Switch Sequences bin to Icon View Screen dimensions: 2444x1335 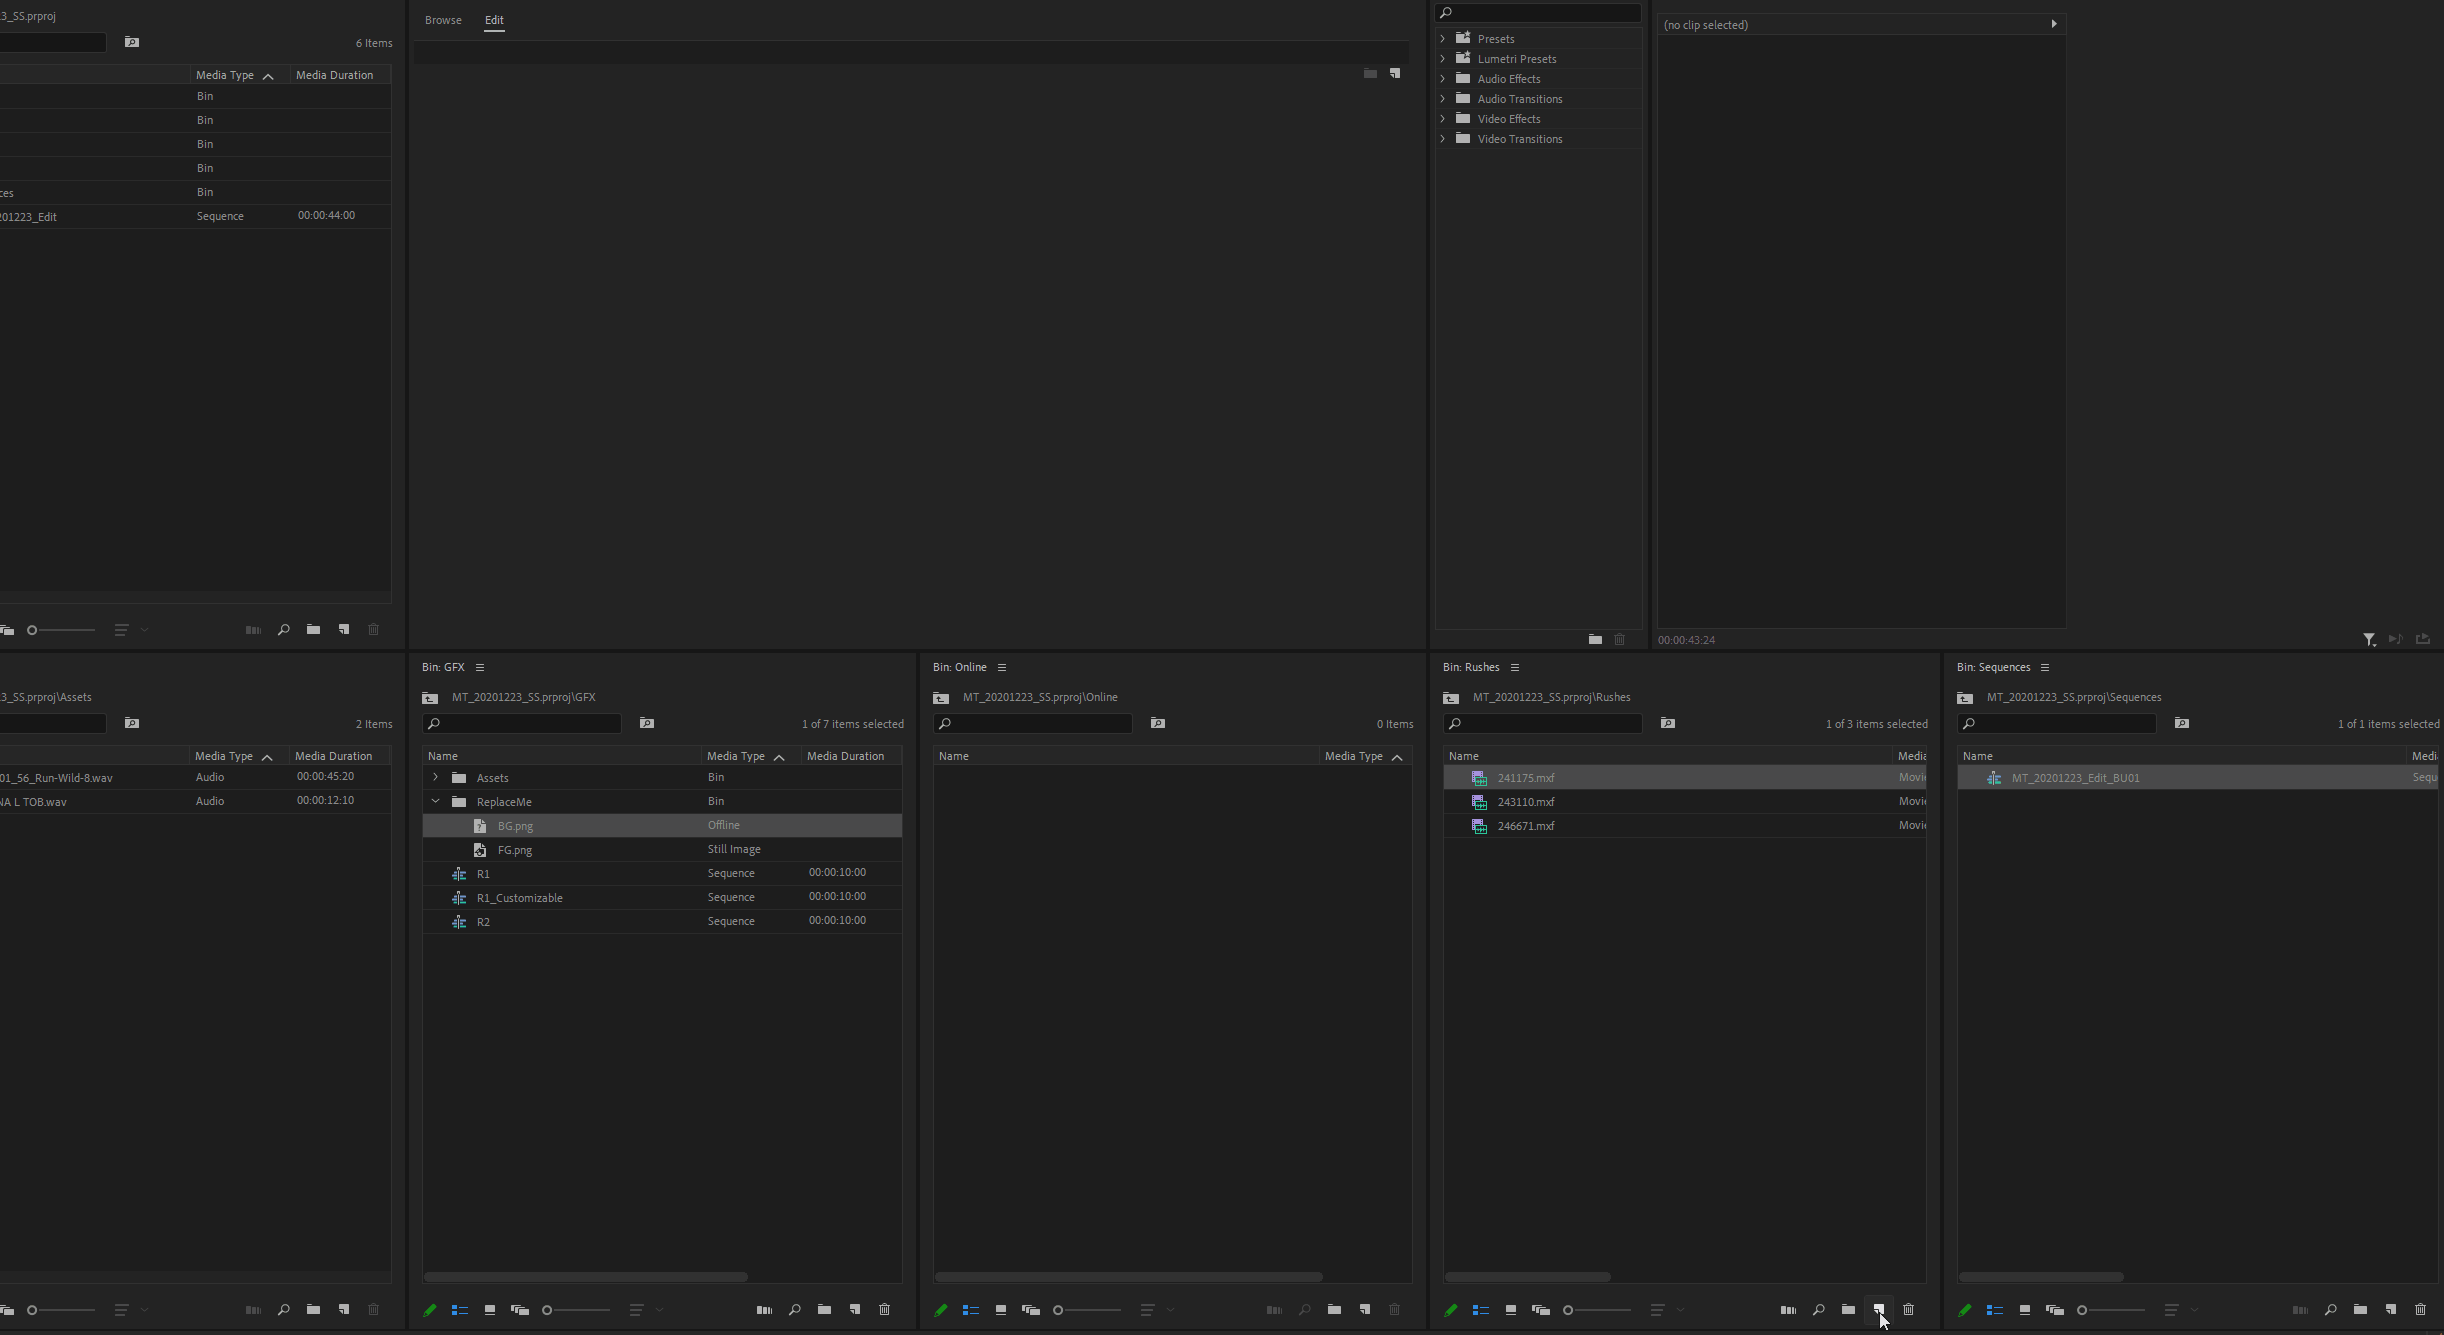(2025, 1309)
